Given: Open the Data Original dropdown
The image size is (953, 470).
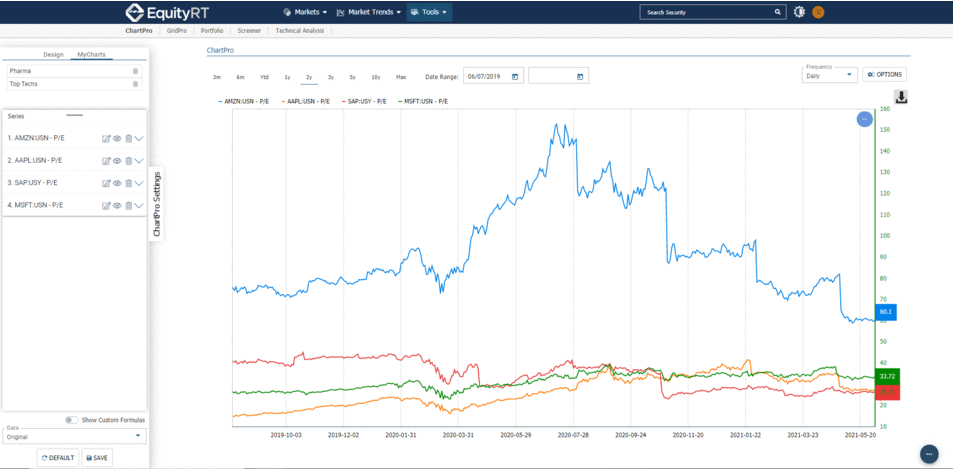Looking at the screenshot, I should (x=74, y=435).
